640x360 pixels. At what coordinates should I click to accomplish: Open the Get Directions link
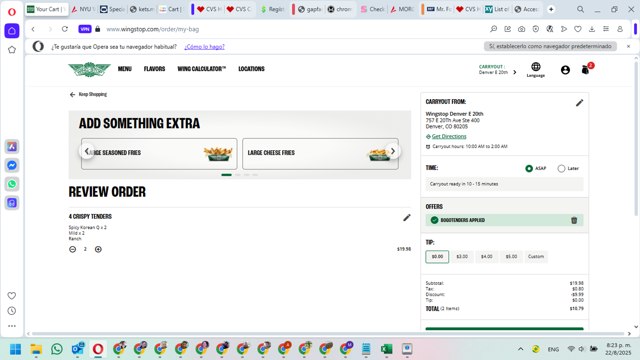(449, 136)
